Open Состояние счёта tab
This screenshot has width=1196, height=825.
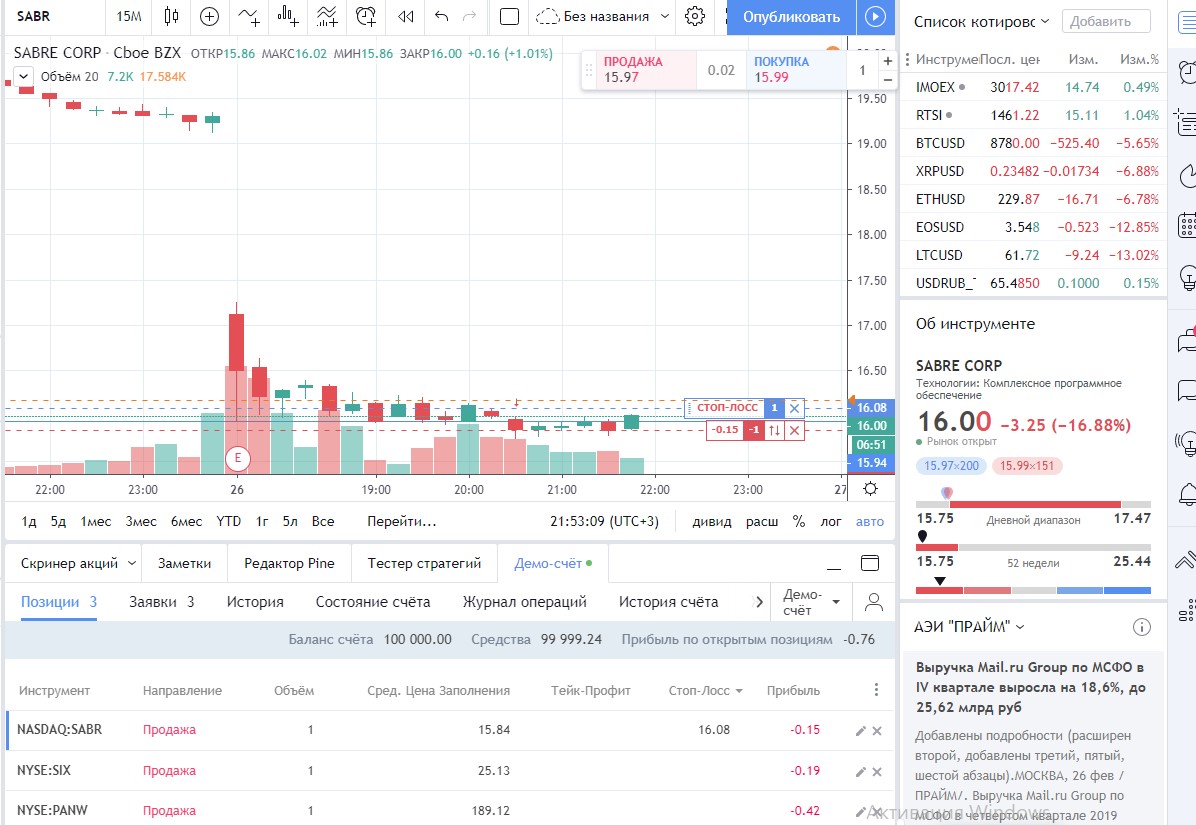(x=373, y=602)
